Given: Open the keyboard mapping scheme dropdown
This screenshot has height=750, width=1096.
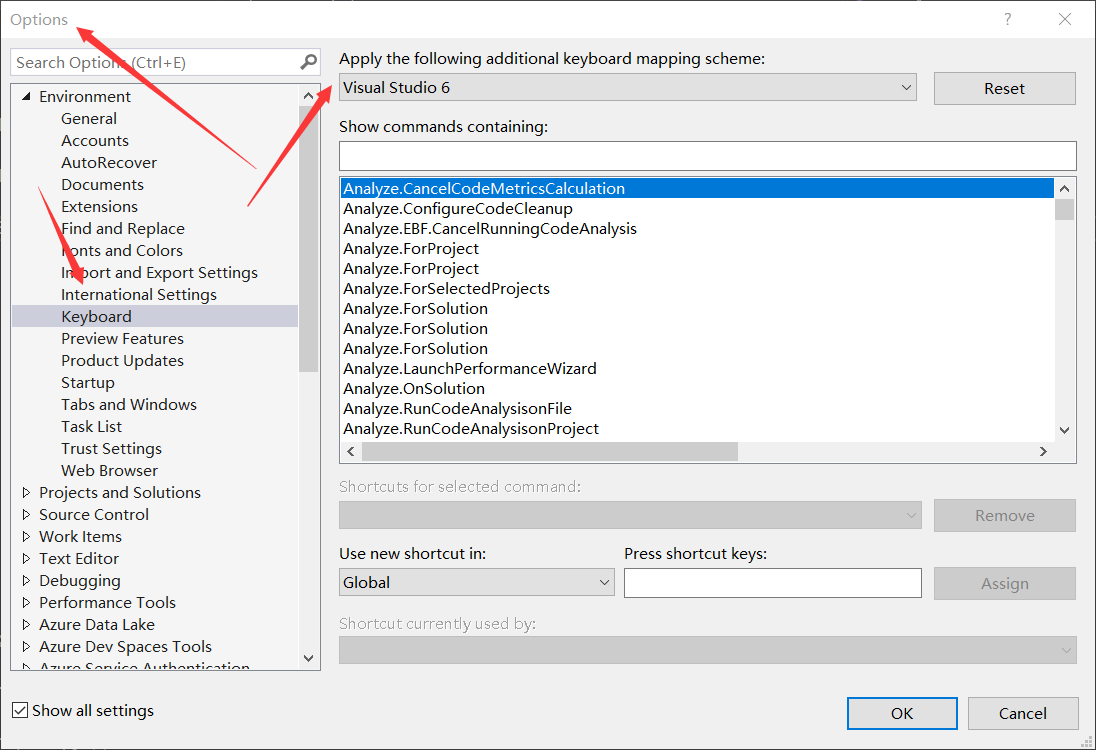Looking at the screenshot, I should point(905,87).
